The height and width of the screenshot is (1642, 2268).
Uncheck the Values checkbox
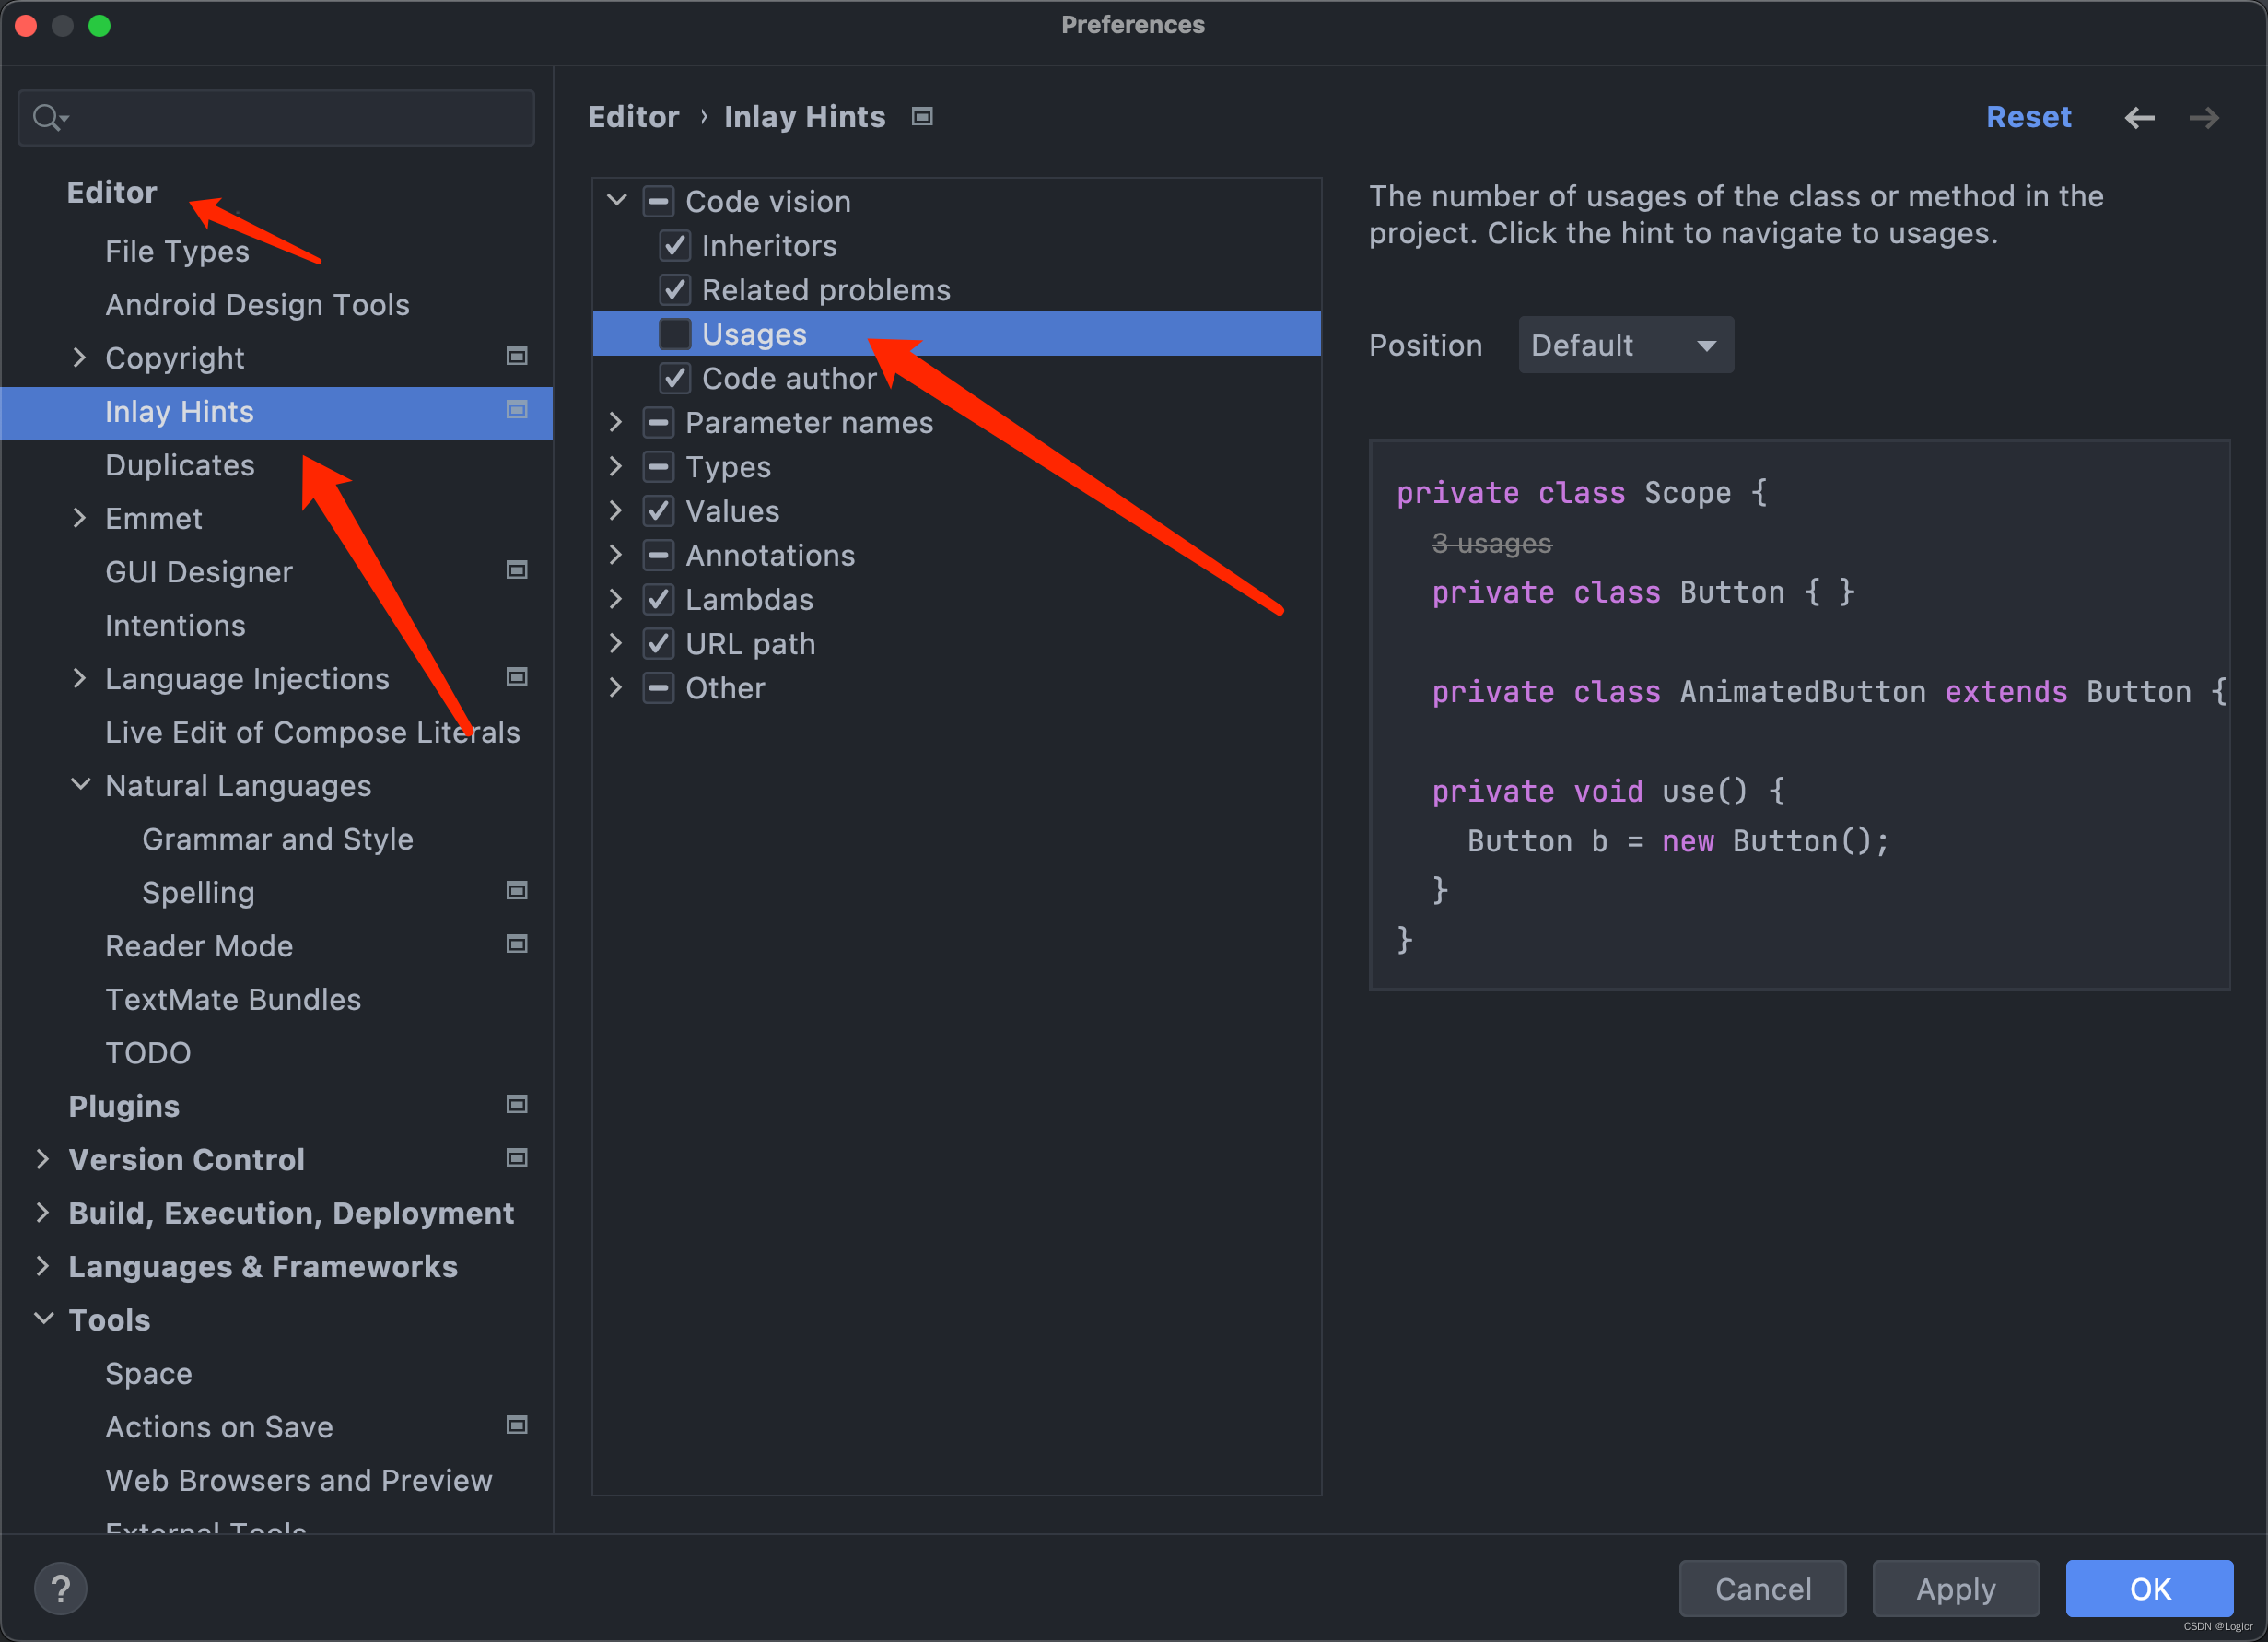(x=658, y=511)
